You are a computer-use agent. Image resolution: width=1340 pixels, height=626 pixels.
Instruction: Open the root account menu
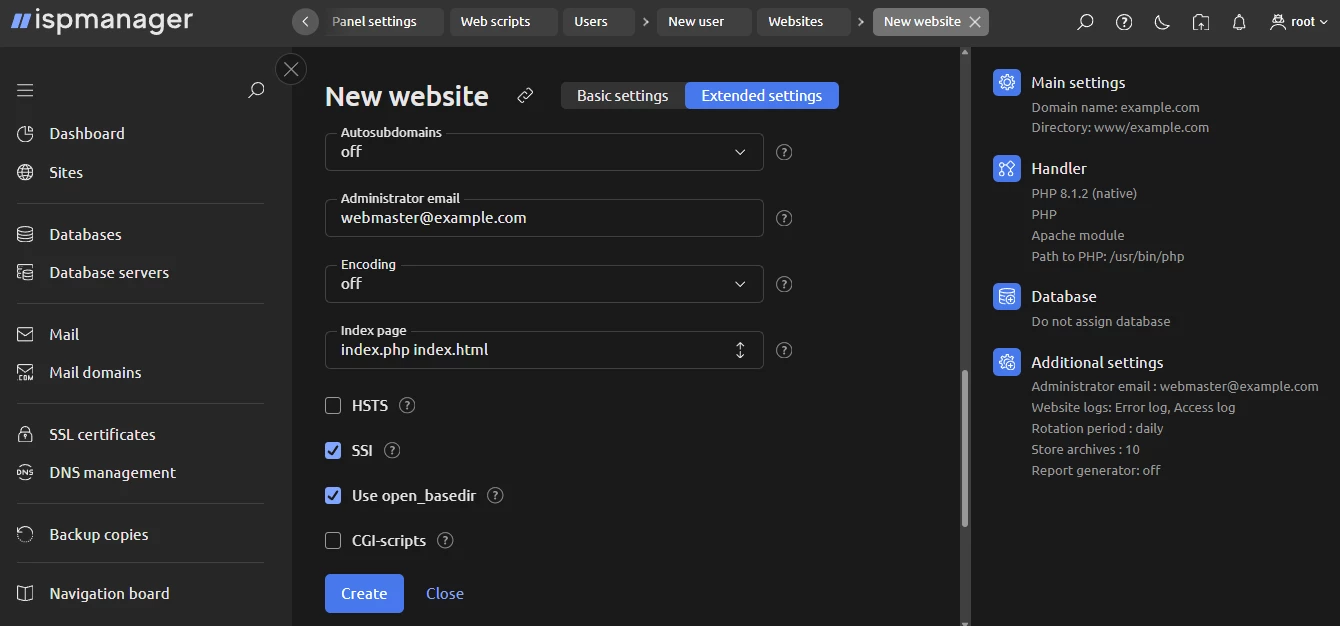point(1297,21)
